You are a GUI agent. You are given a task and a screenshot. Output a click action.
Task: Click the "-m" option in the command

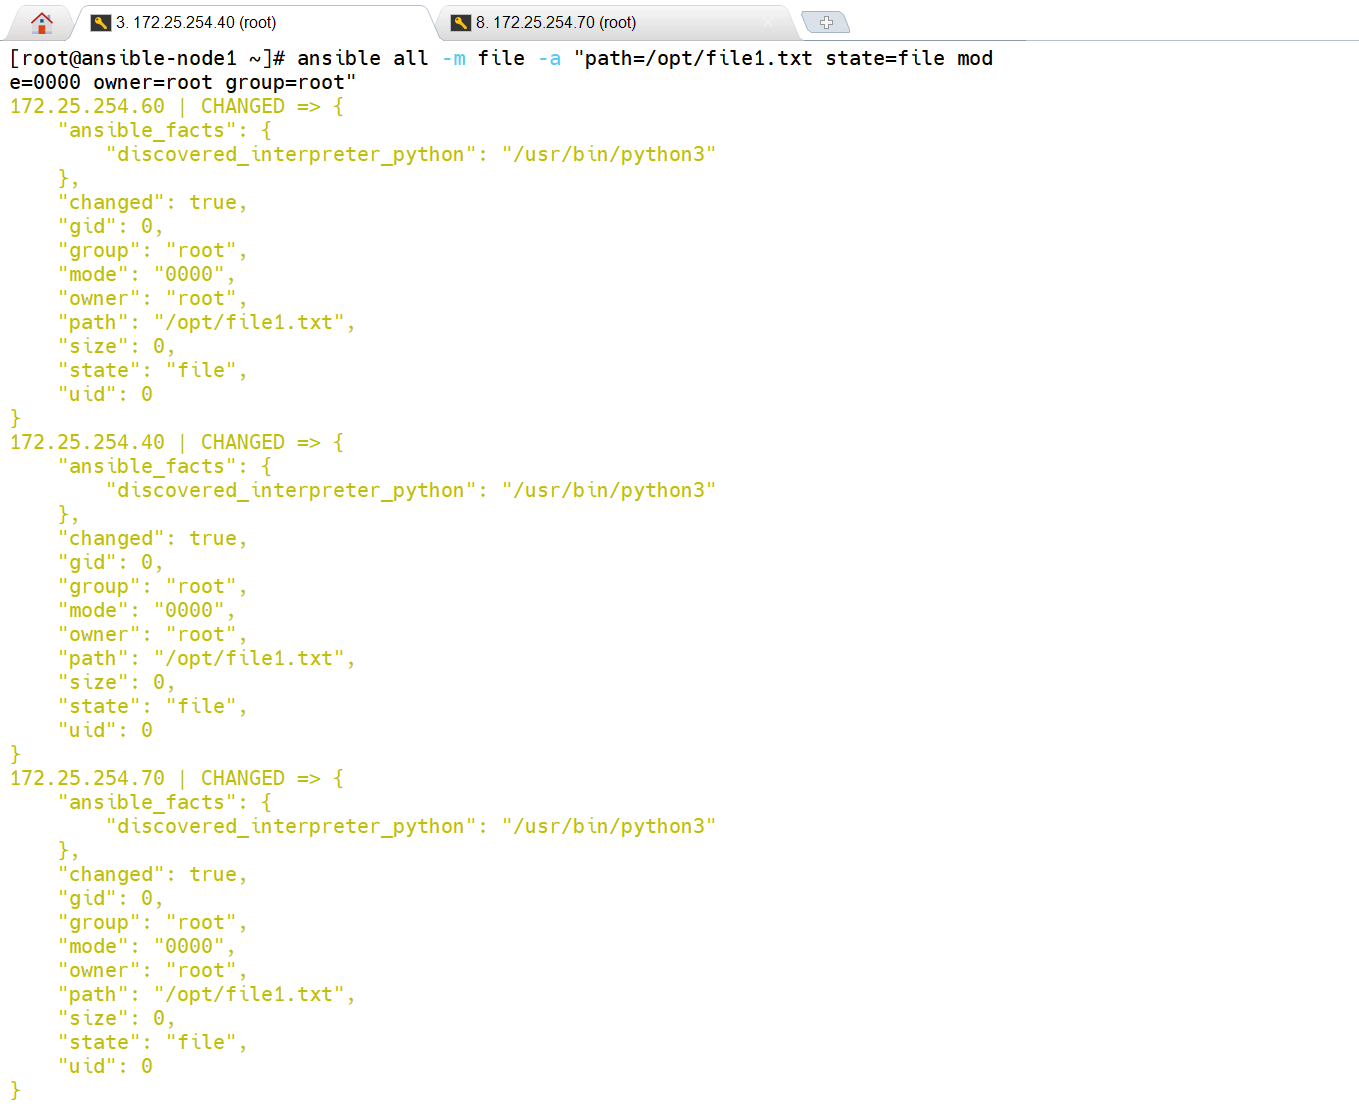pos(453,58)
